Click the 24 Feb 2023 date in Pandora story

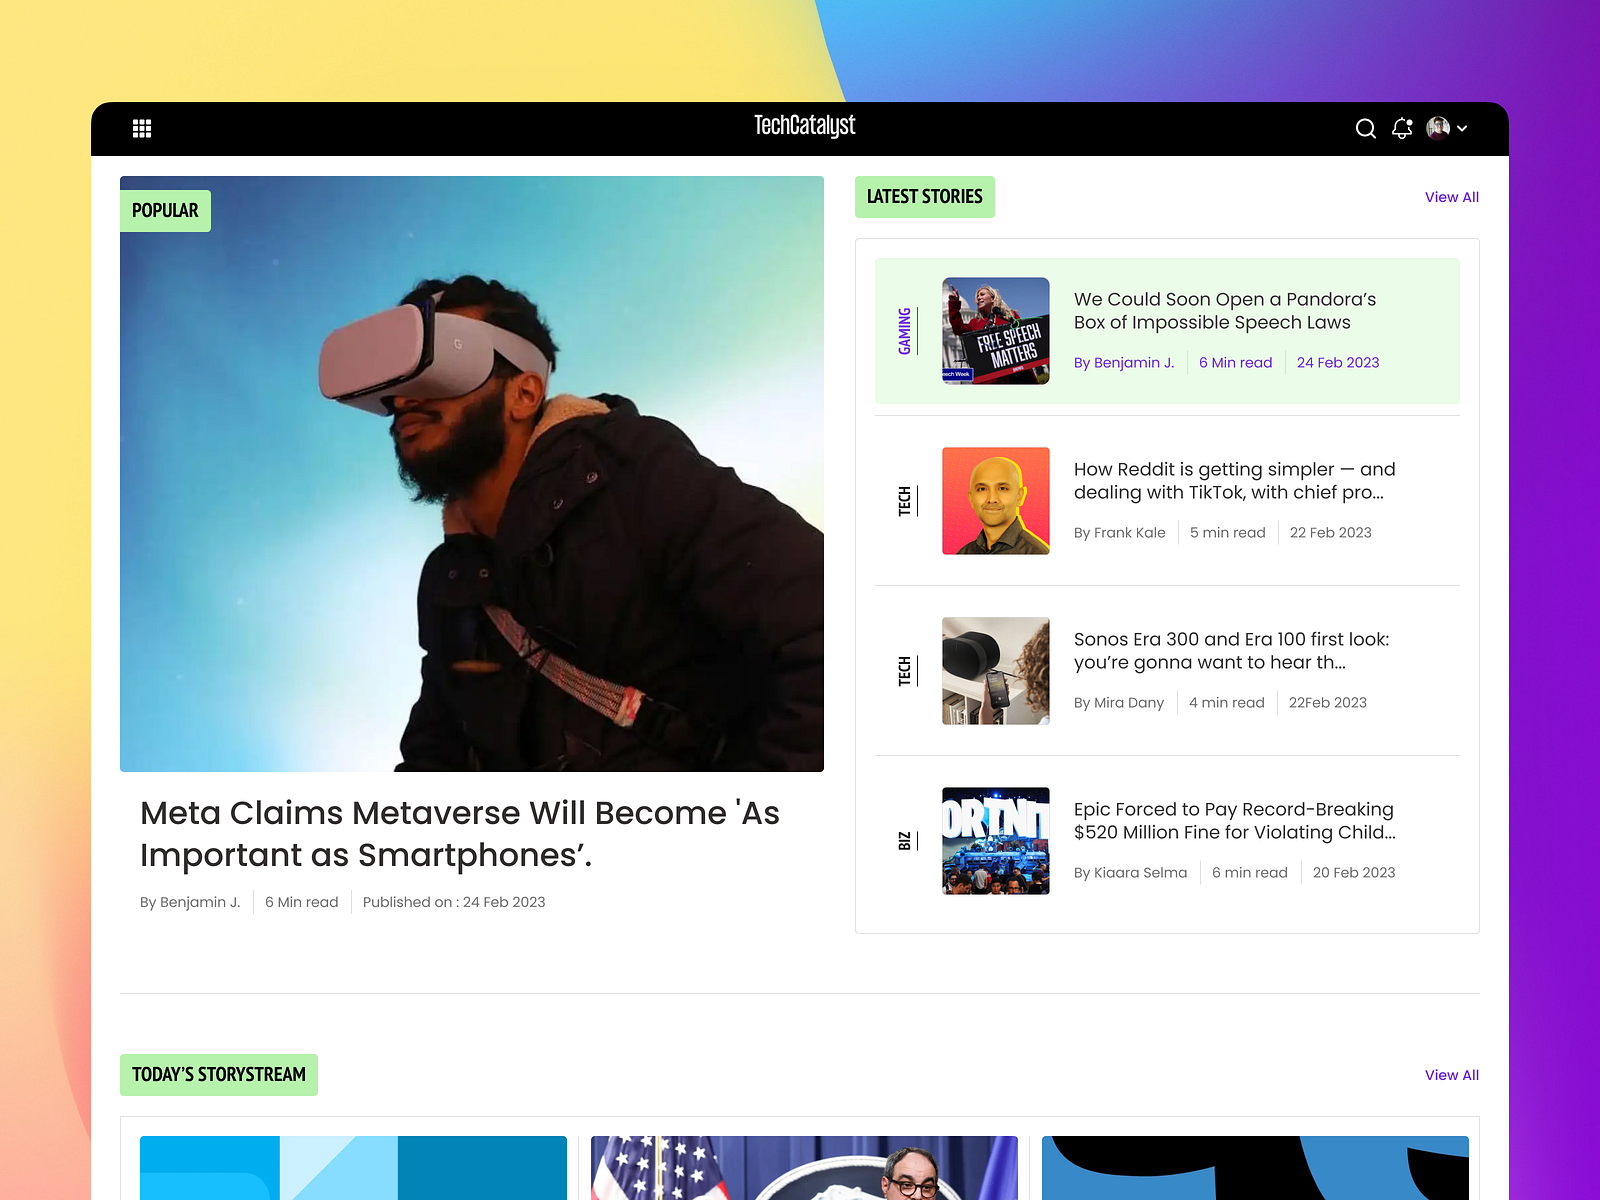point(1338,363)
